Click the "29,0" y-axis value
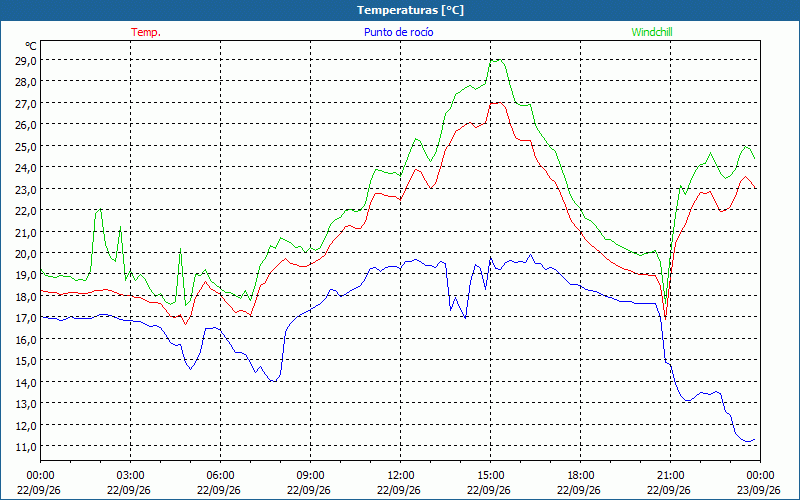Screen dimensions: 800x500 (x=26, y=61)
